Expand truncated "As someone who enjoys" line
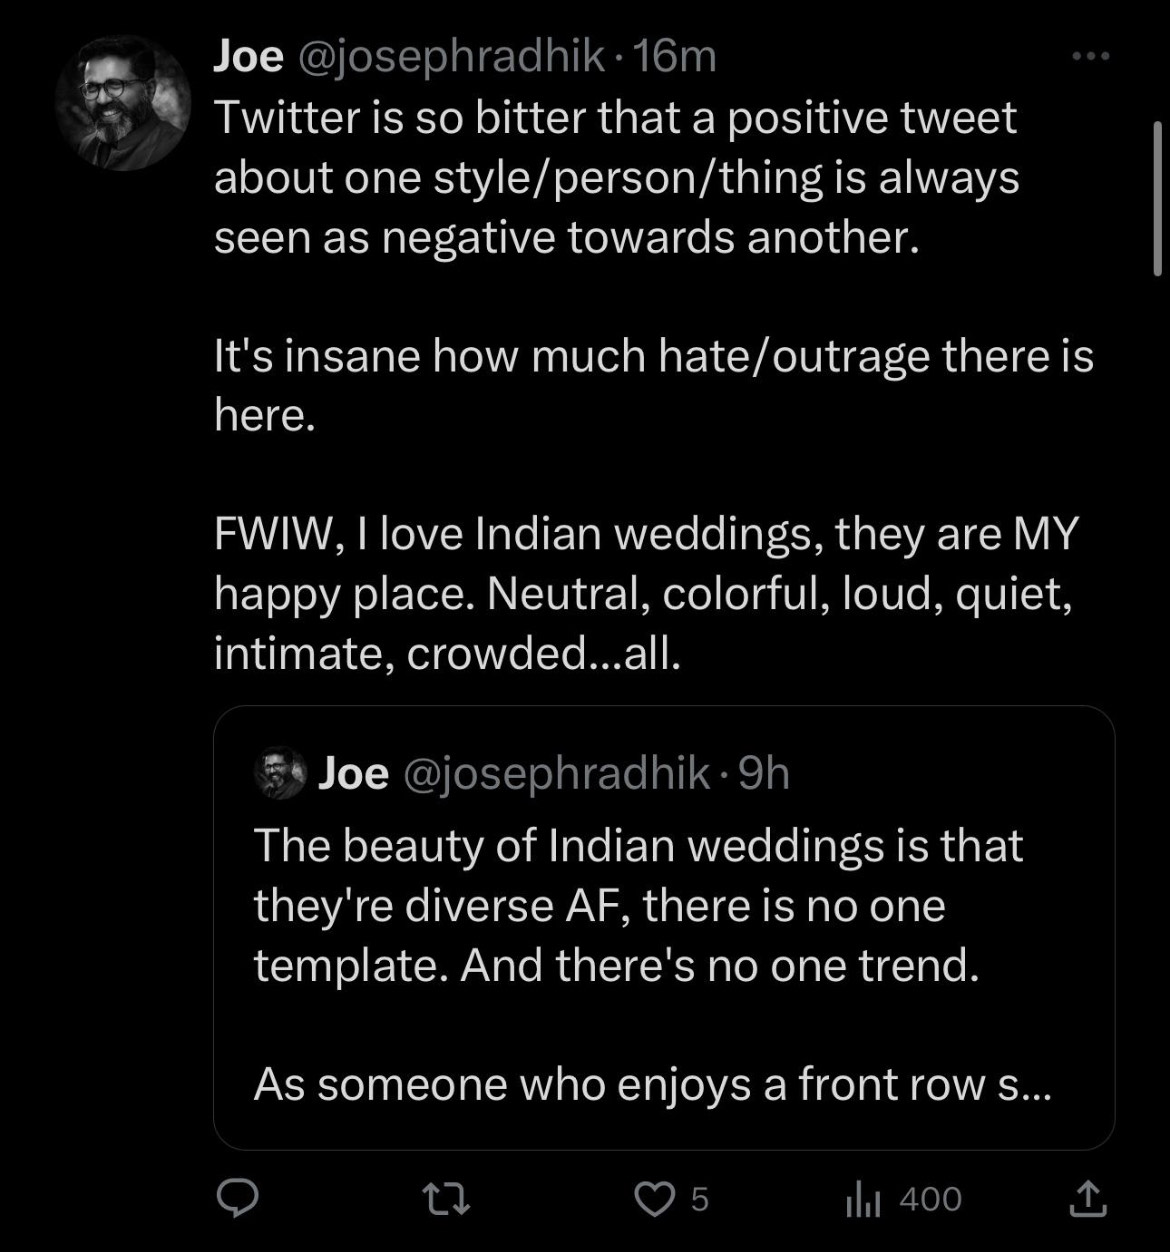 click(652, 1084)
